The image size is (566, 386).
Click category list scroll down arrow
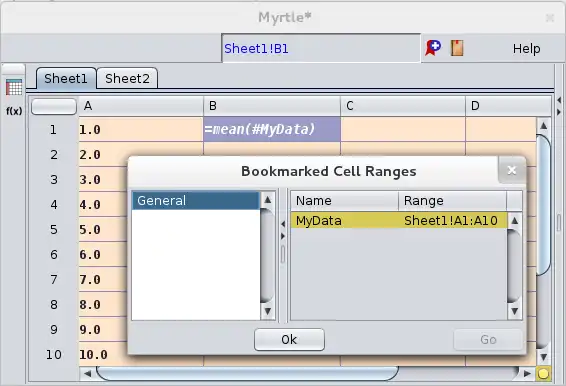point(267,311)
